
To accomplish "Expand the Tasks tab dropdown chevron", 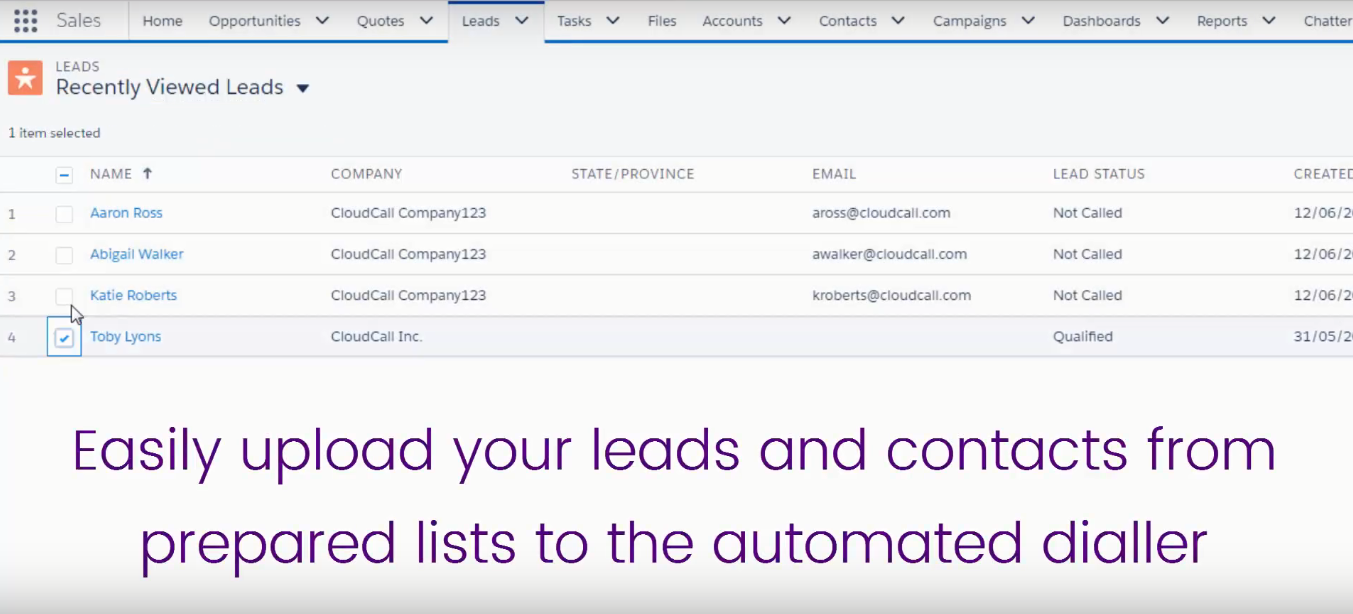I will (613, 21).
